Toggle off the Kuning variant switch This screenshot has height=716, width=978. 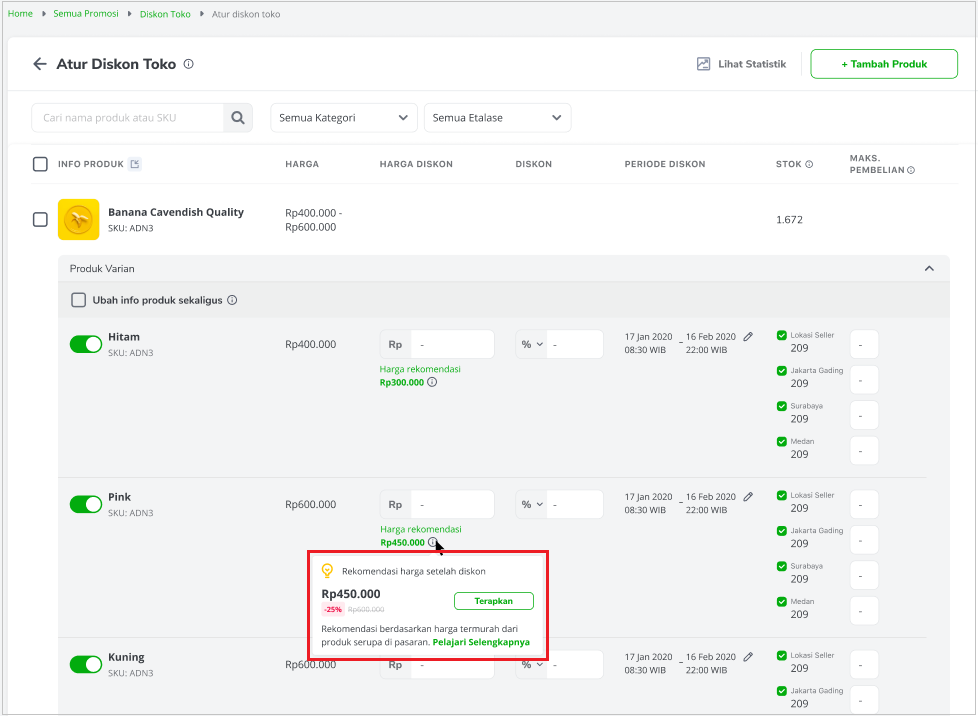[x=85, y=664]
